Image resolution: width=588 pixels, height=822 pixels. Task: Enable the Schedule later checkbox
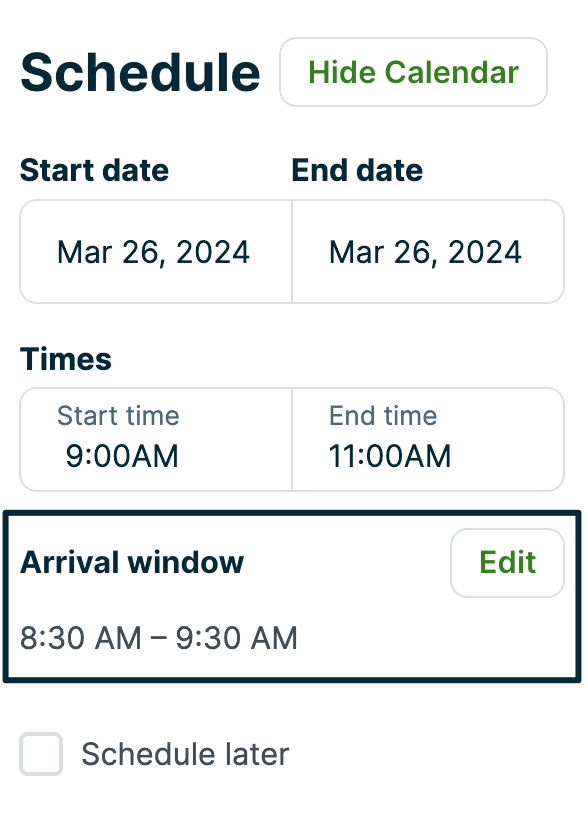41,755
